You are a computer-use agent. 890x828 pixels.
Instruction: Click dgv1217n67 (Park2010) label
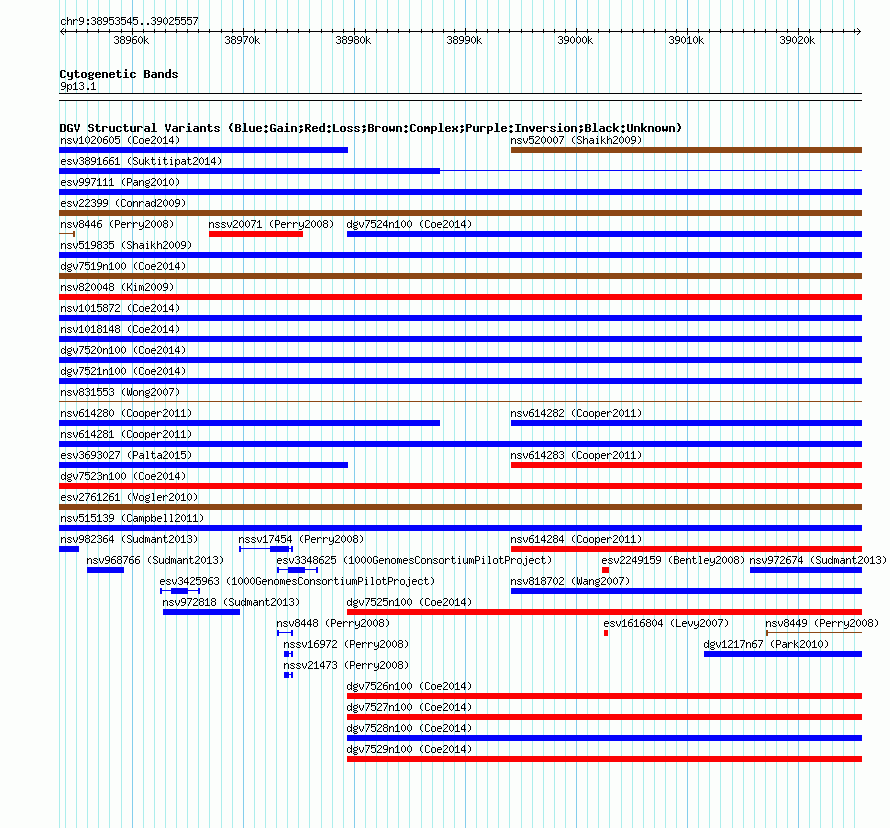point(766,644)
